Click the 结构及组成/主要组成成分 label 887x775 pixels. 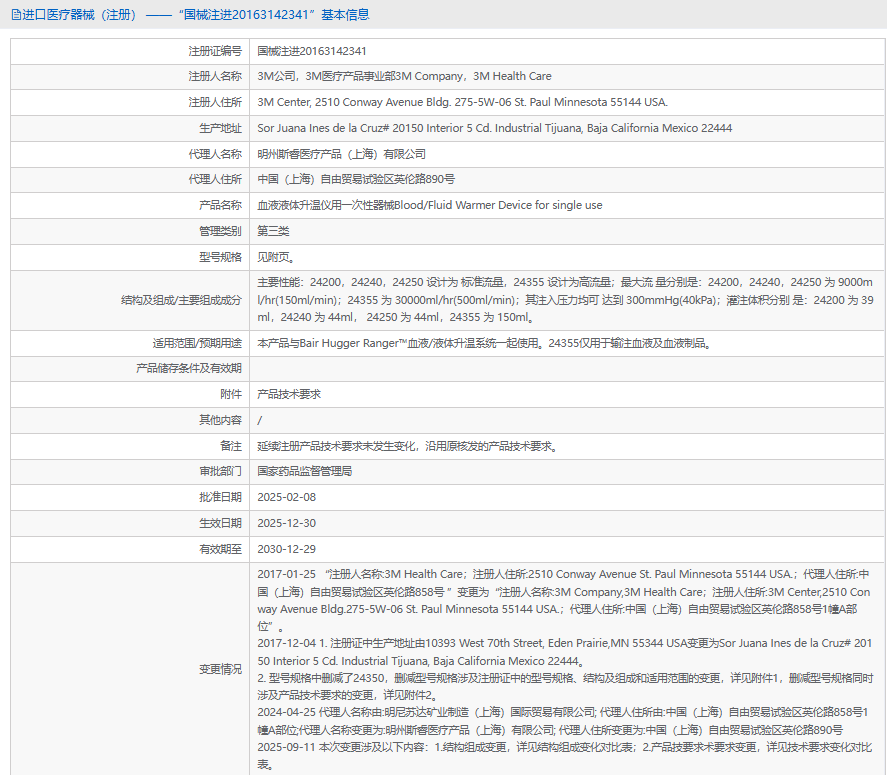[181, 300]
